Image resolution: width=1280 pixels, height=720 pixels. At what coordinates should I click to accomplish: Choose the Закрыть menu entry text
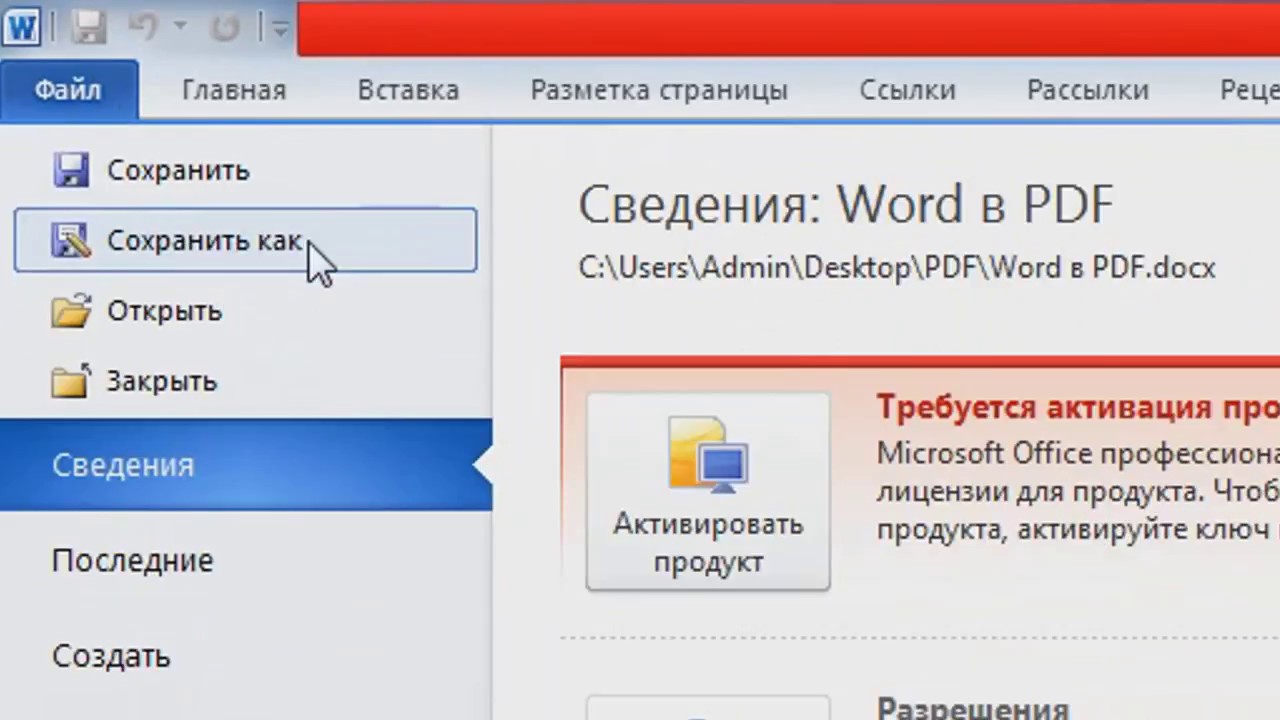[x=162, y=381]
